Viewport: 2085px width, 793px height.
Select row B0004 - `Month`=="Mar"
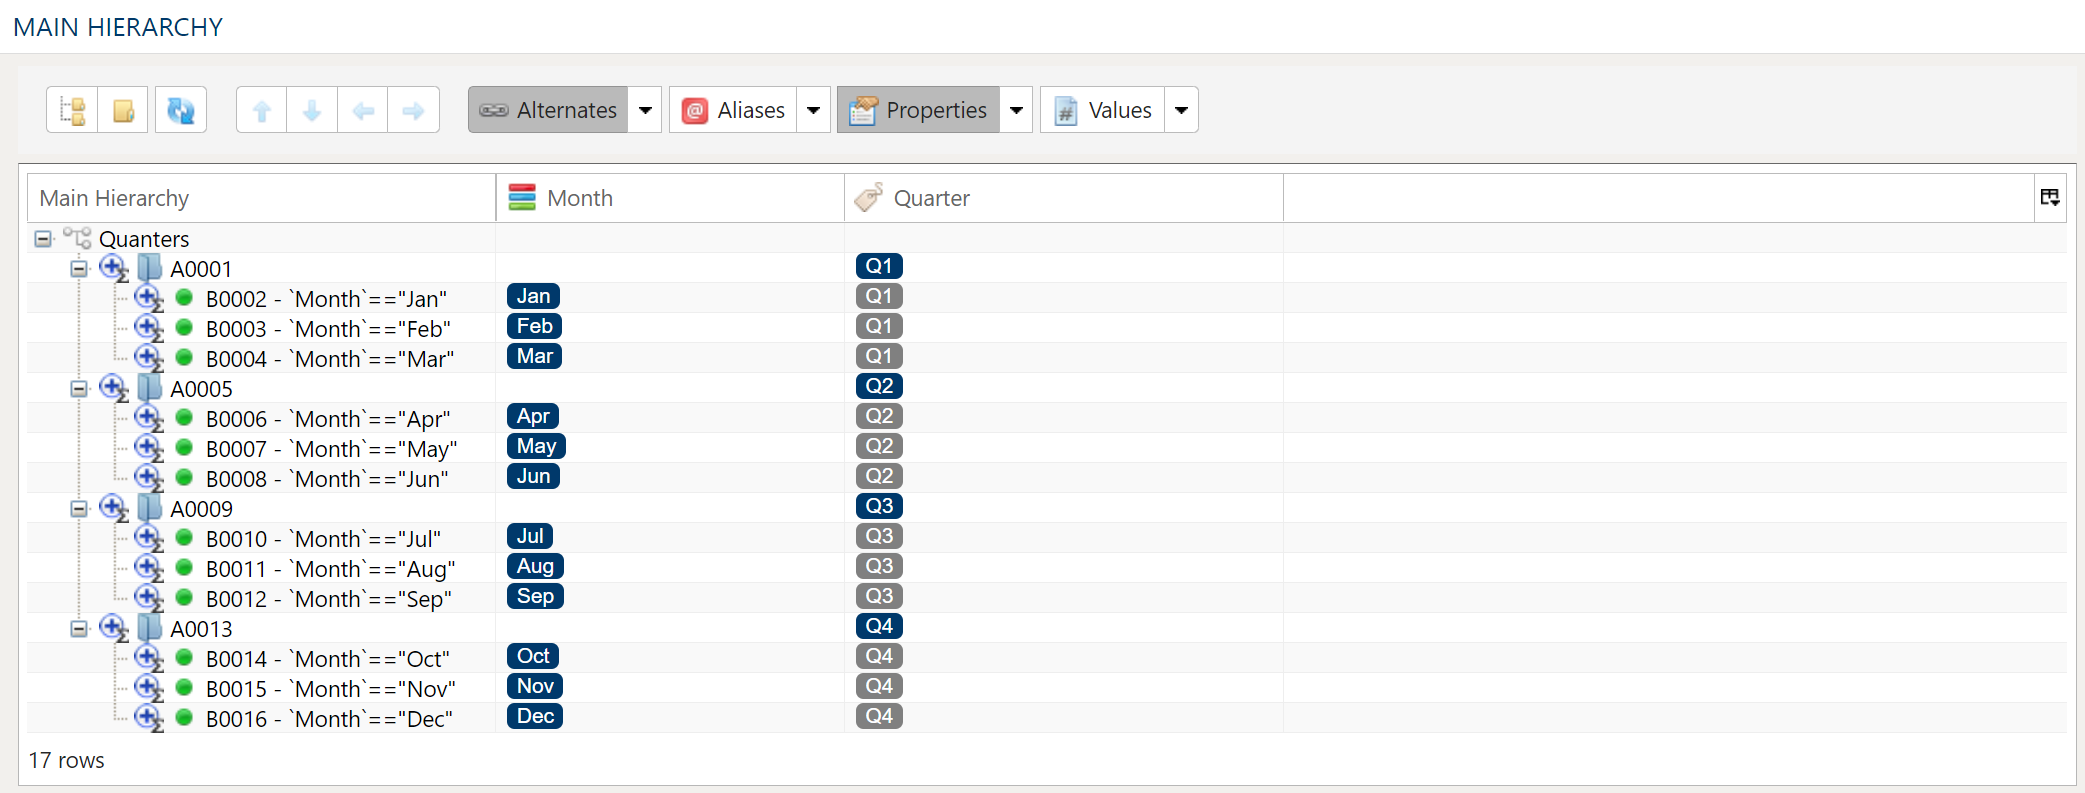[330, 359]
